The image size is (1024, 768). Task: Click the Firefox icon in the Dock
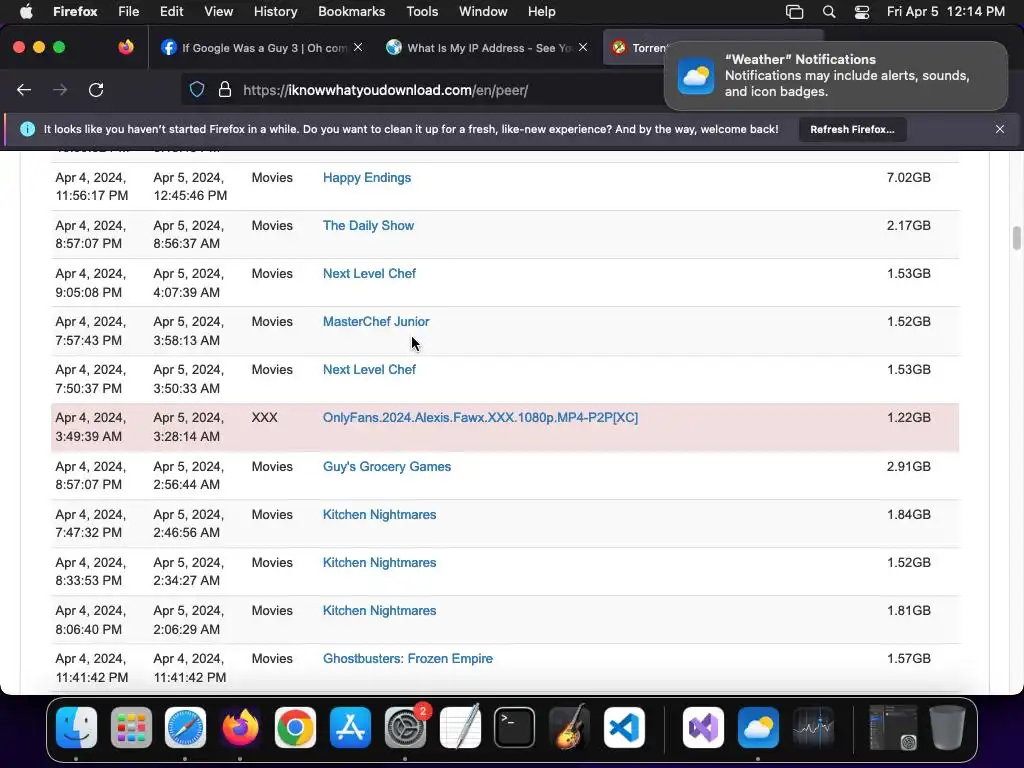[240, 727]
